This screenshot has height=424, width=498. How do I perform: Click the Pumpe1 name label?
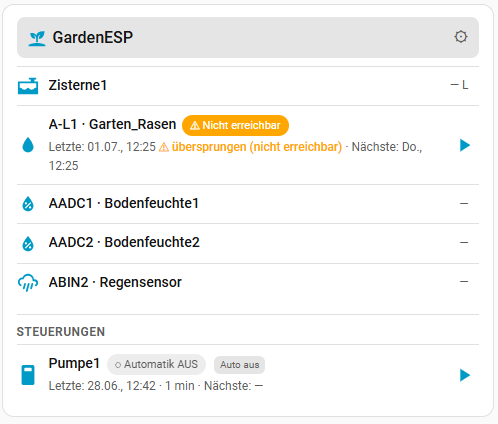74,363
